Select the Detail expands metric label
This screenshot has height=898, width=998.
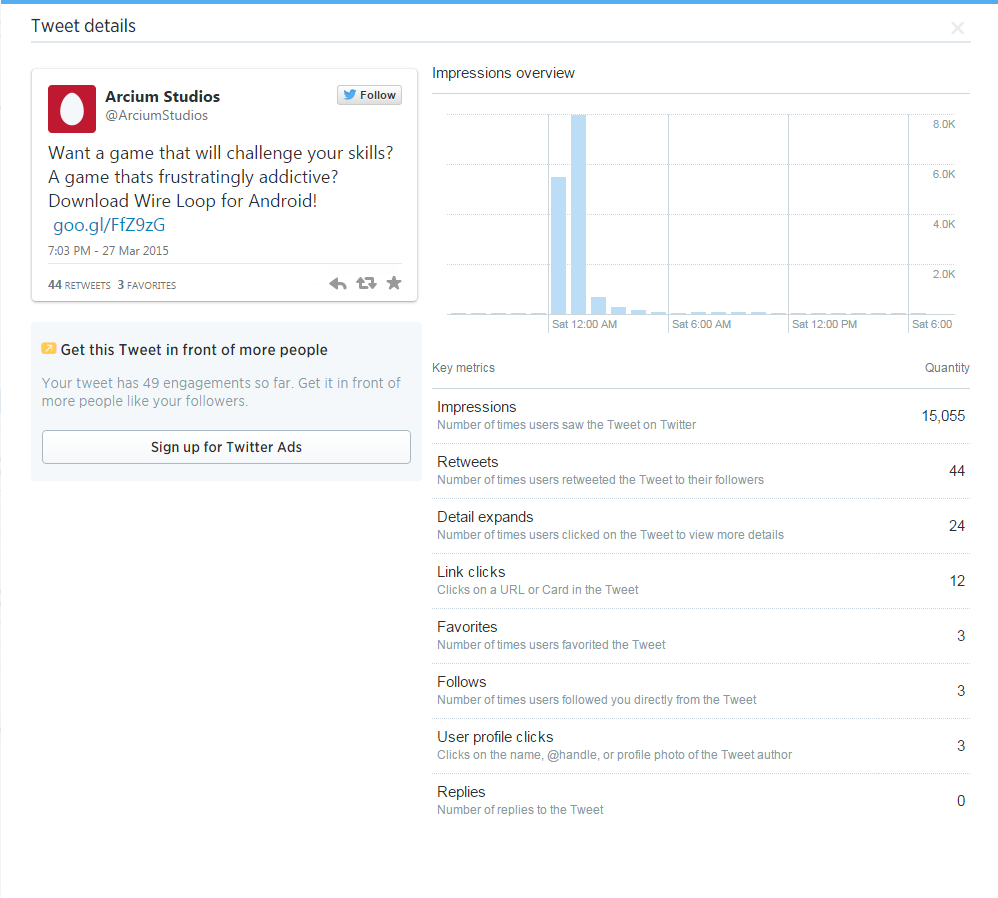coord(485,517)
